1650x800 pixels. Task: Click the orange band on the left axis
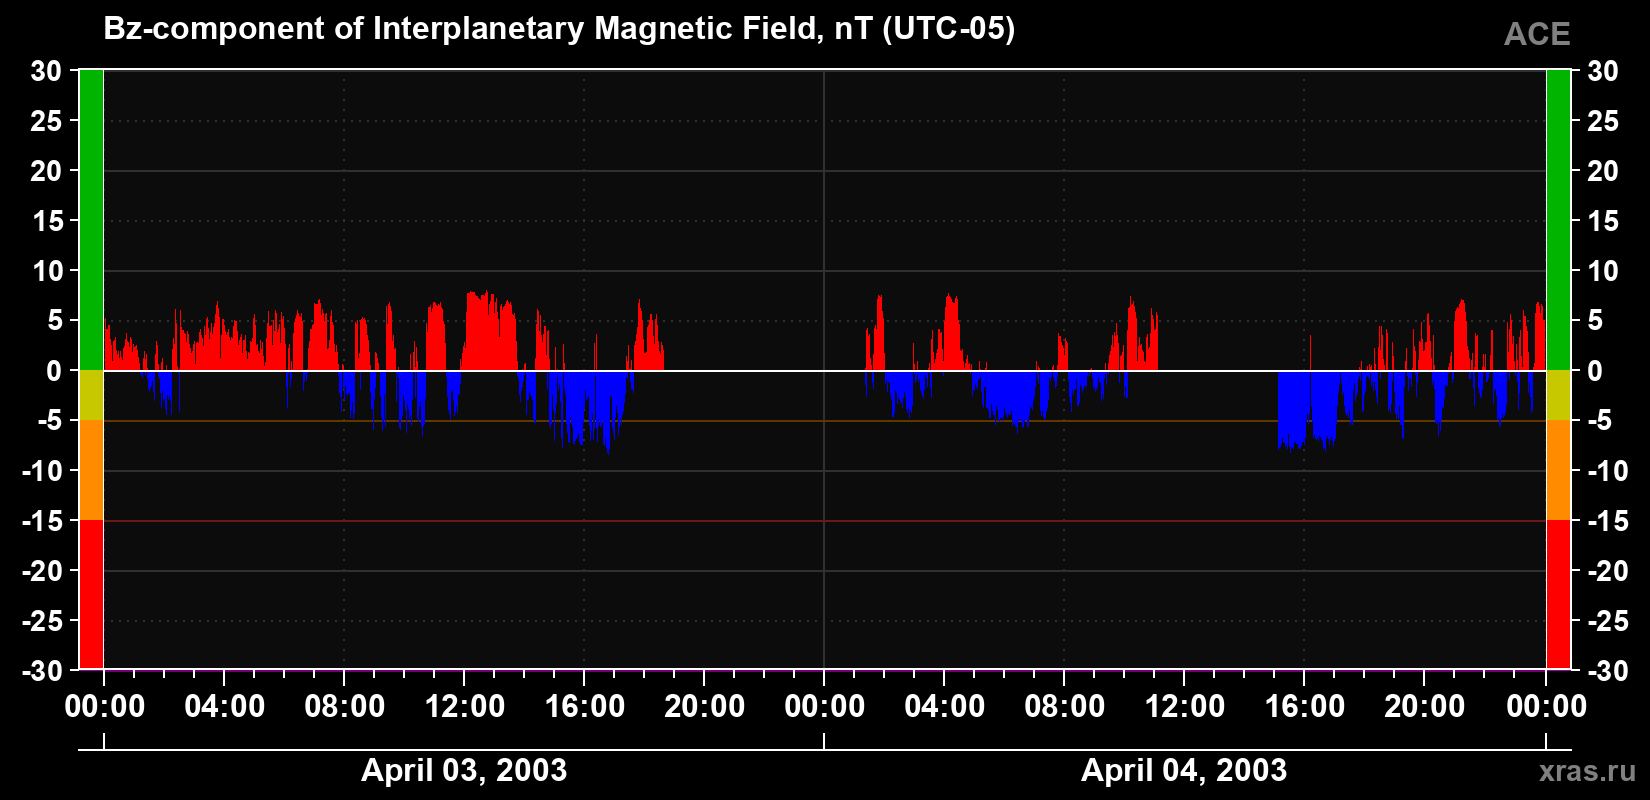pos(91,470)
